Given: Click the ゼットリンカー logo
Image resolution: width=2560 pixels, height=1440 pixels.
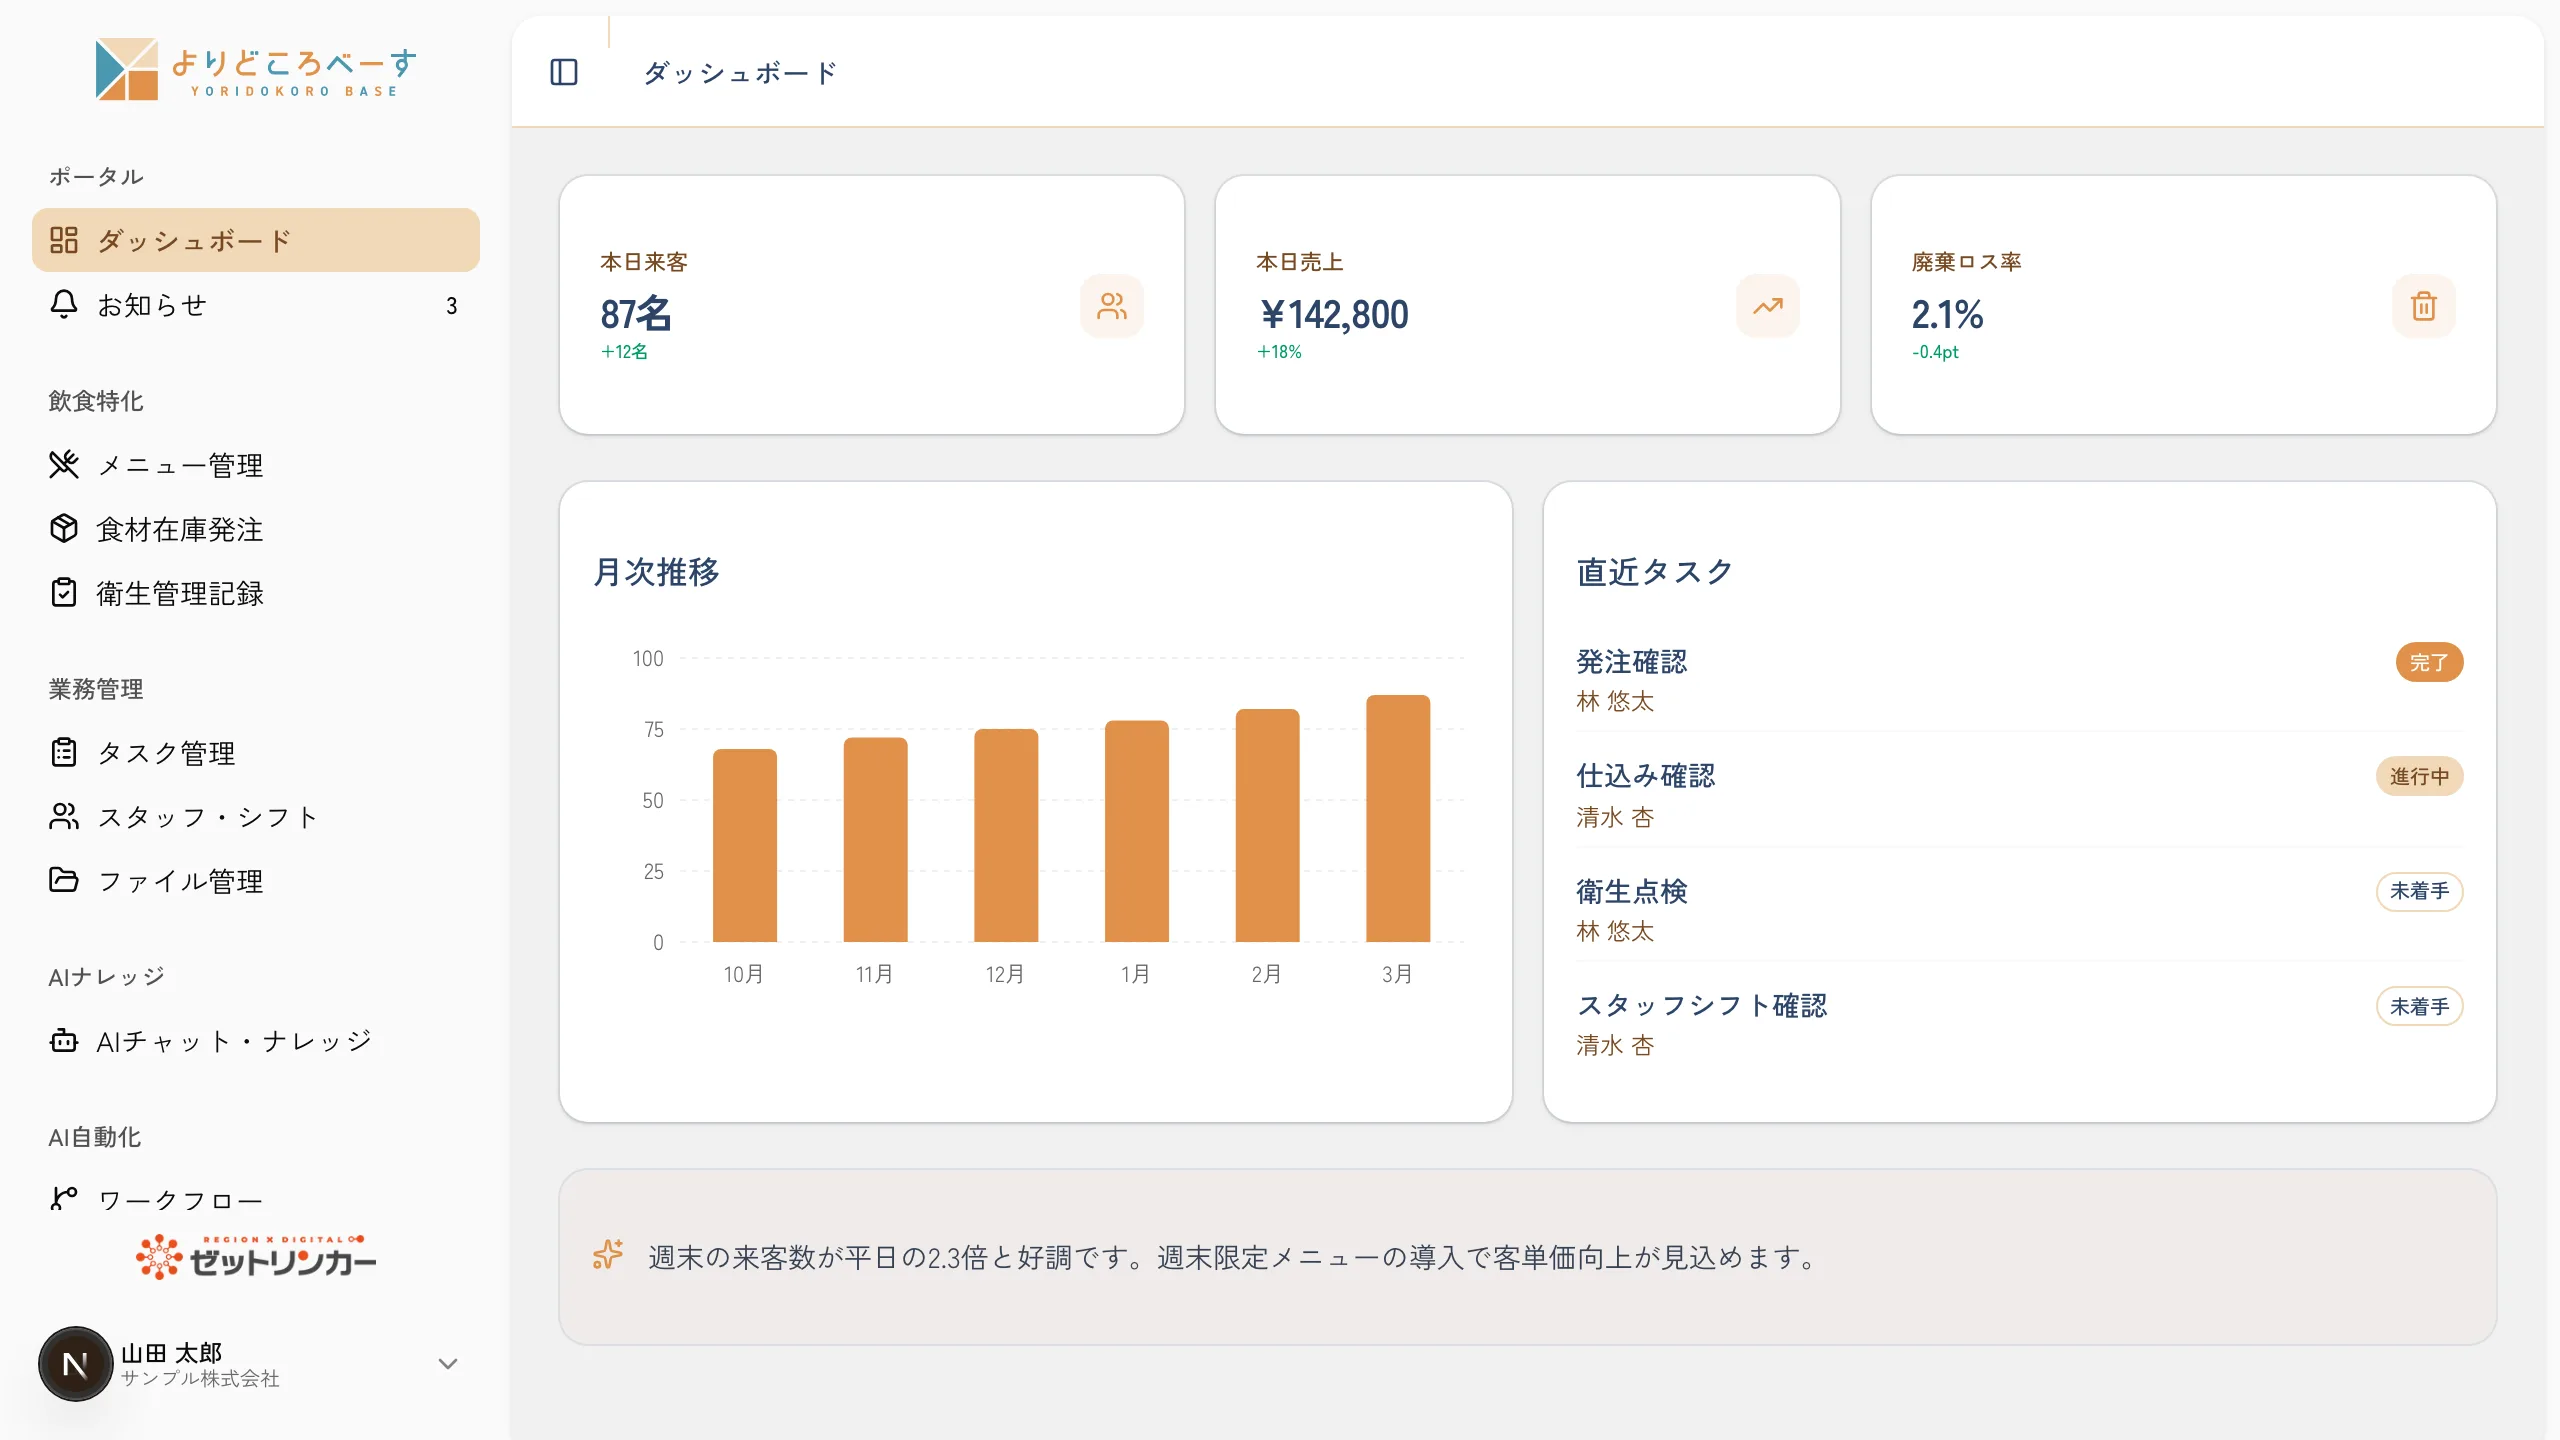Looking at the screenshot, I should 256,1258.
